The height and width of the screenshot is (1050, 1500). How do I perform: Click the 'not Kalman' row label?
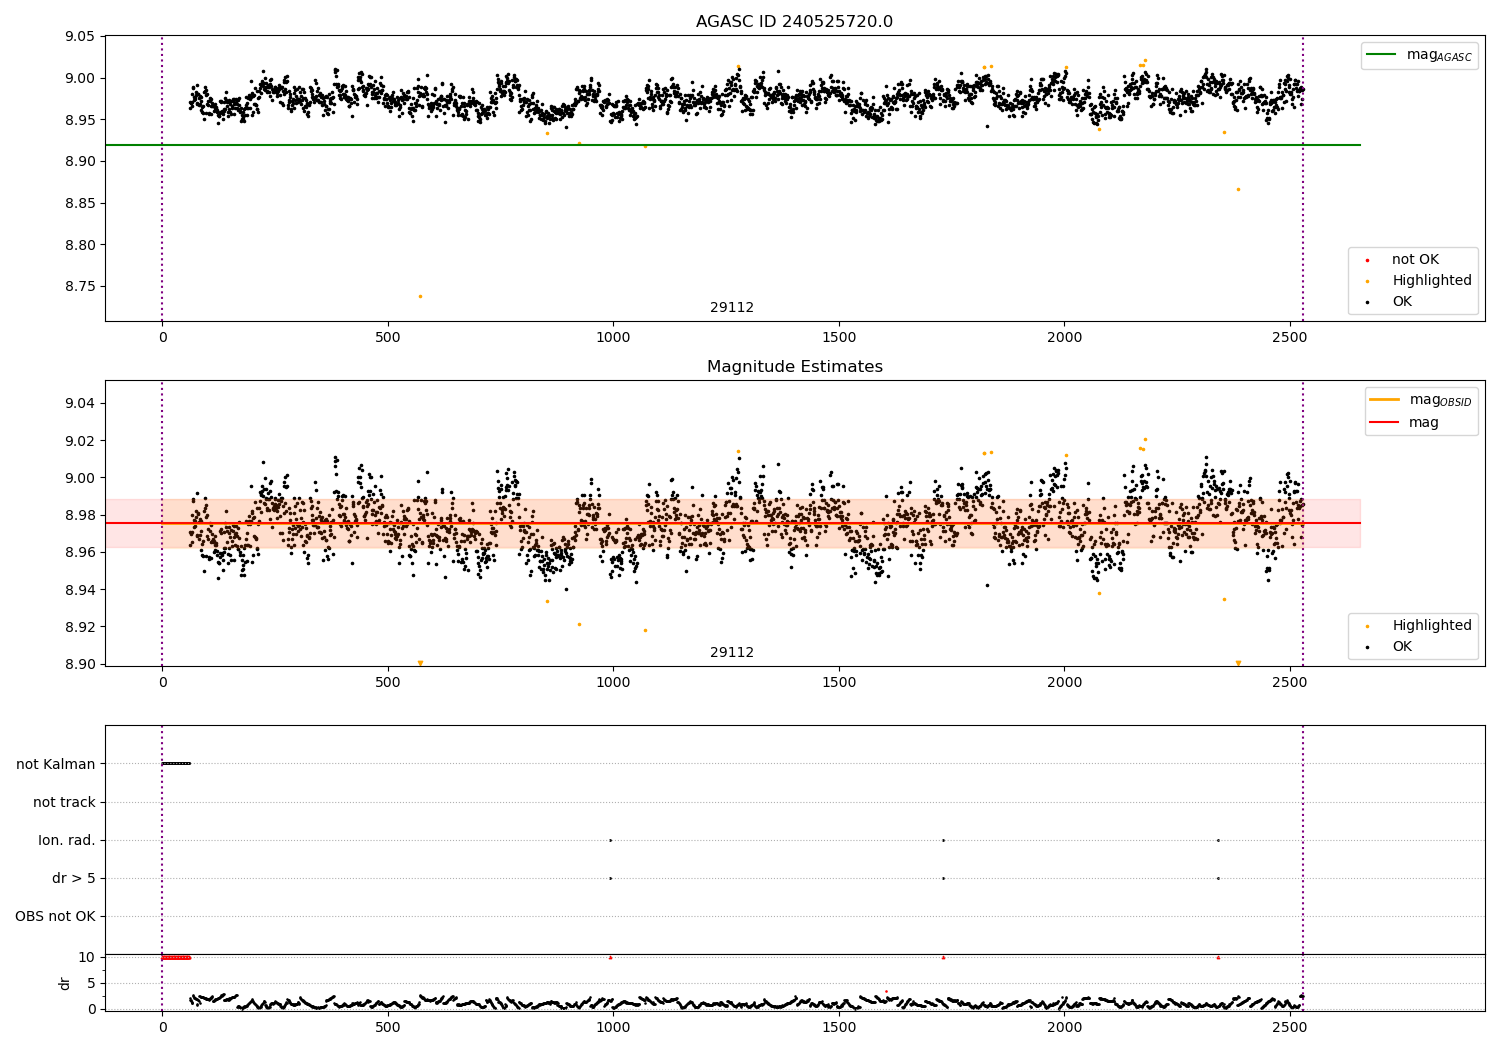point(56,764)
